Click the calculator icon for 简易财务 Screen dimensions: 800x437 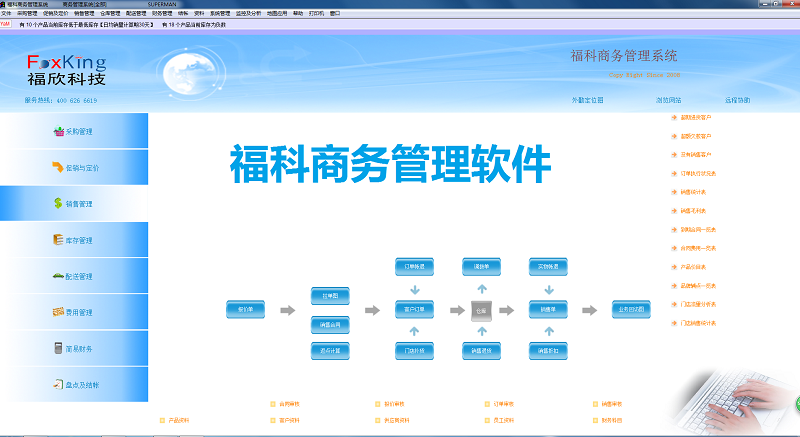pos(58,348)
